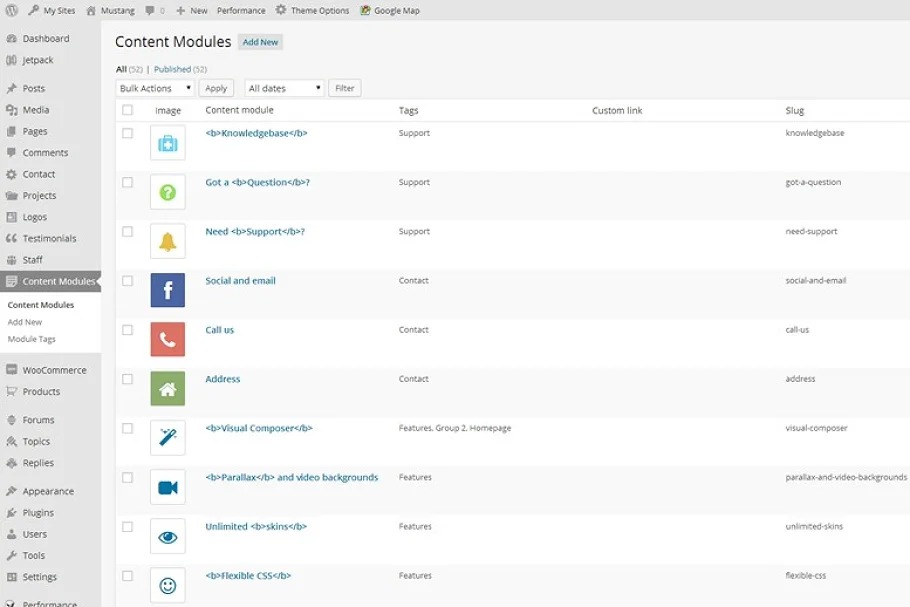Click the video camera icon for Parallax module

click(167, 487)
